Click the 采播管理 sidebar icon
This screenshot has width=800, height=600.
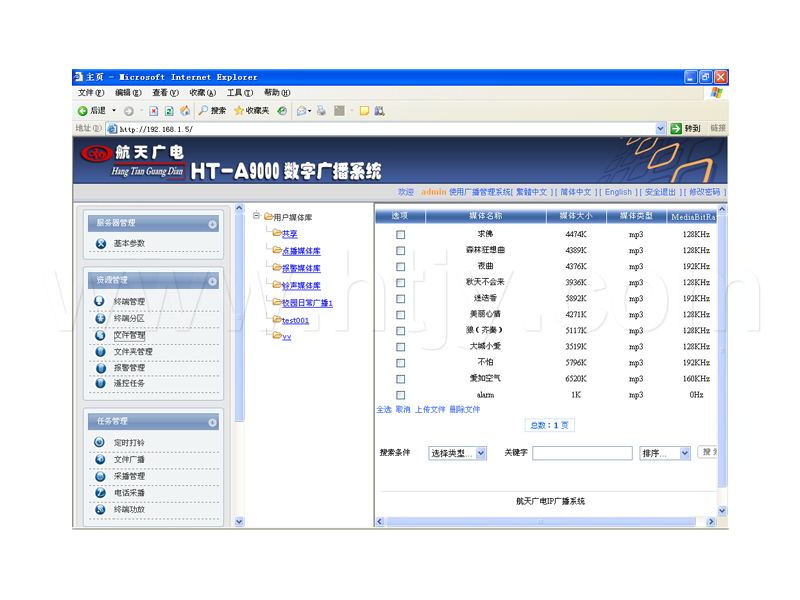tap(100, 476)
